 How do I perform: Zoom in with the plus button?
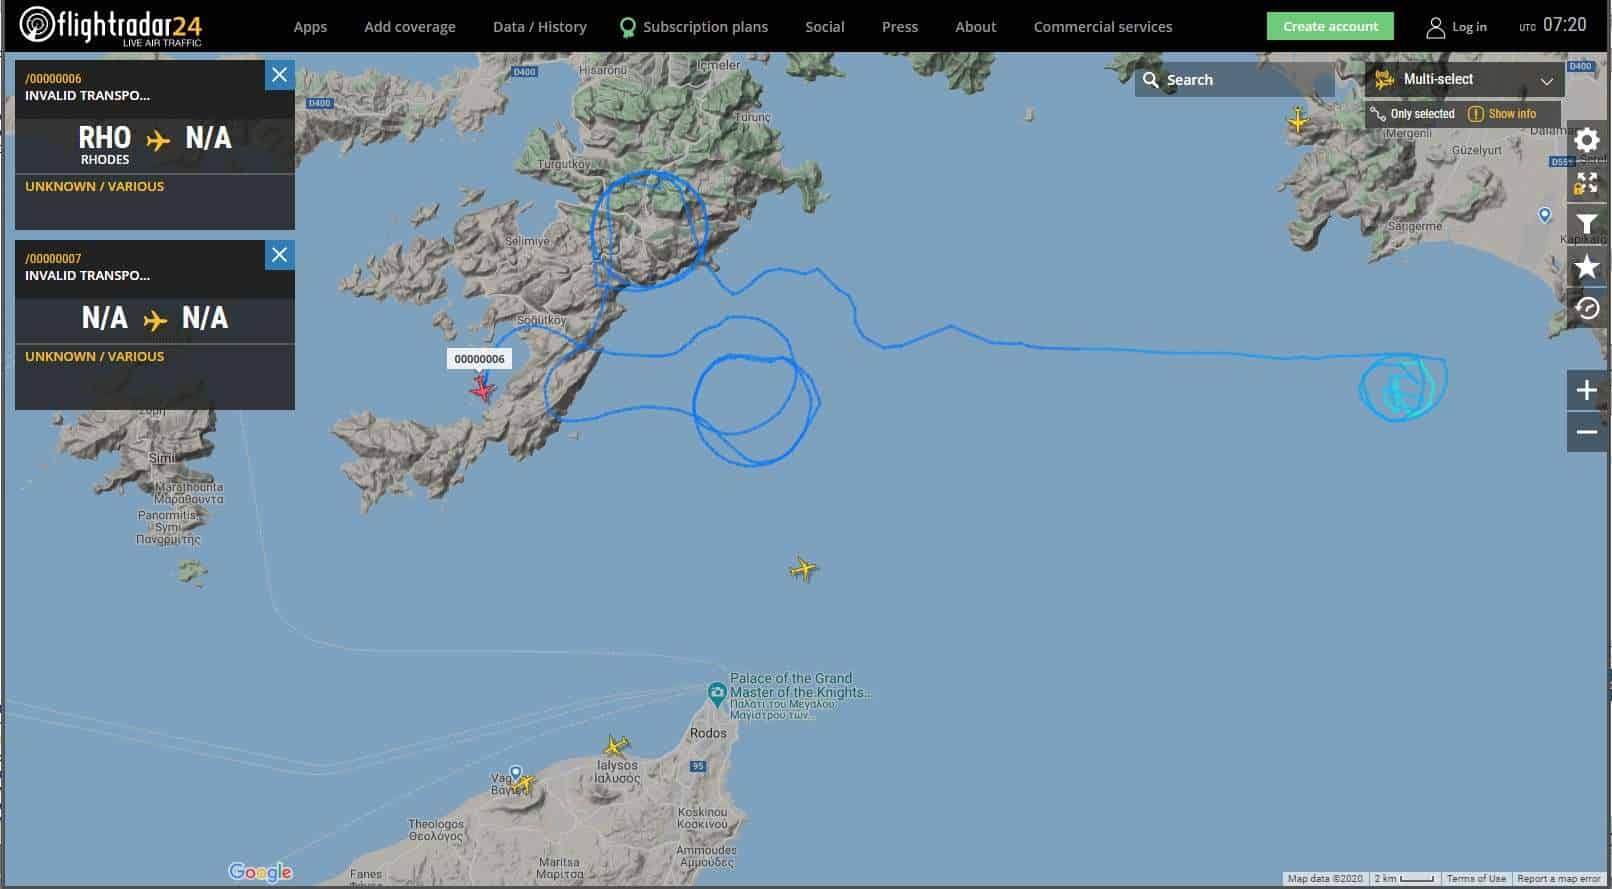(1587, 390)
